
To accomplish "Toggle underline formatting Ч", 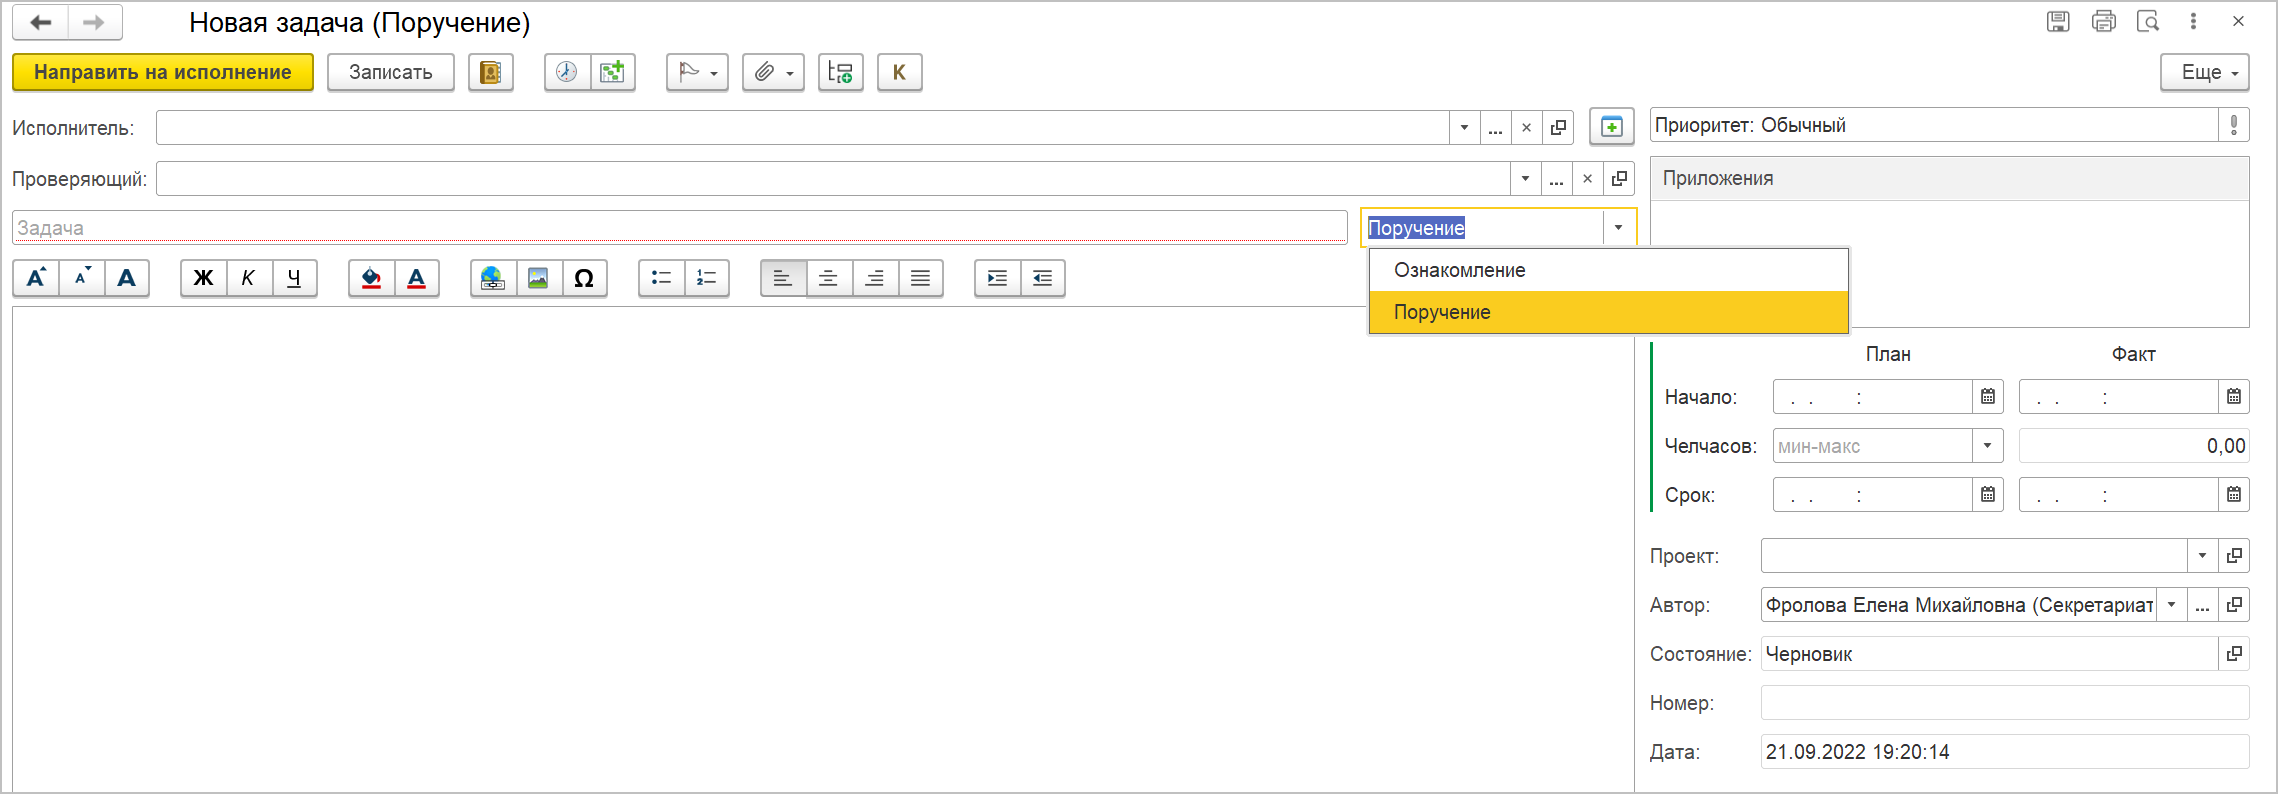I will point(294,277).
